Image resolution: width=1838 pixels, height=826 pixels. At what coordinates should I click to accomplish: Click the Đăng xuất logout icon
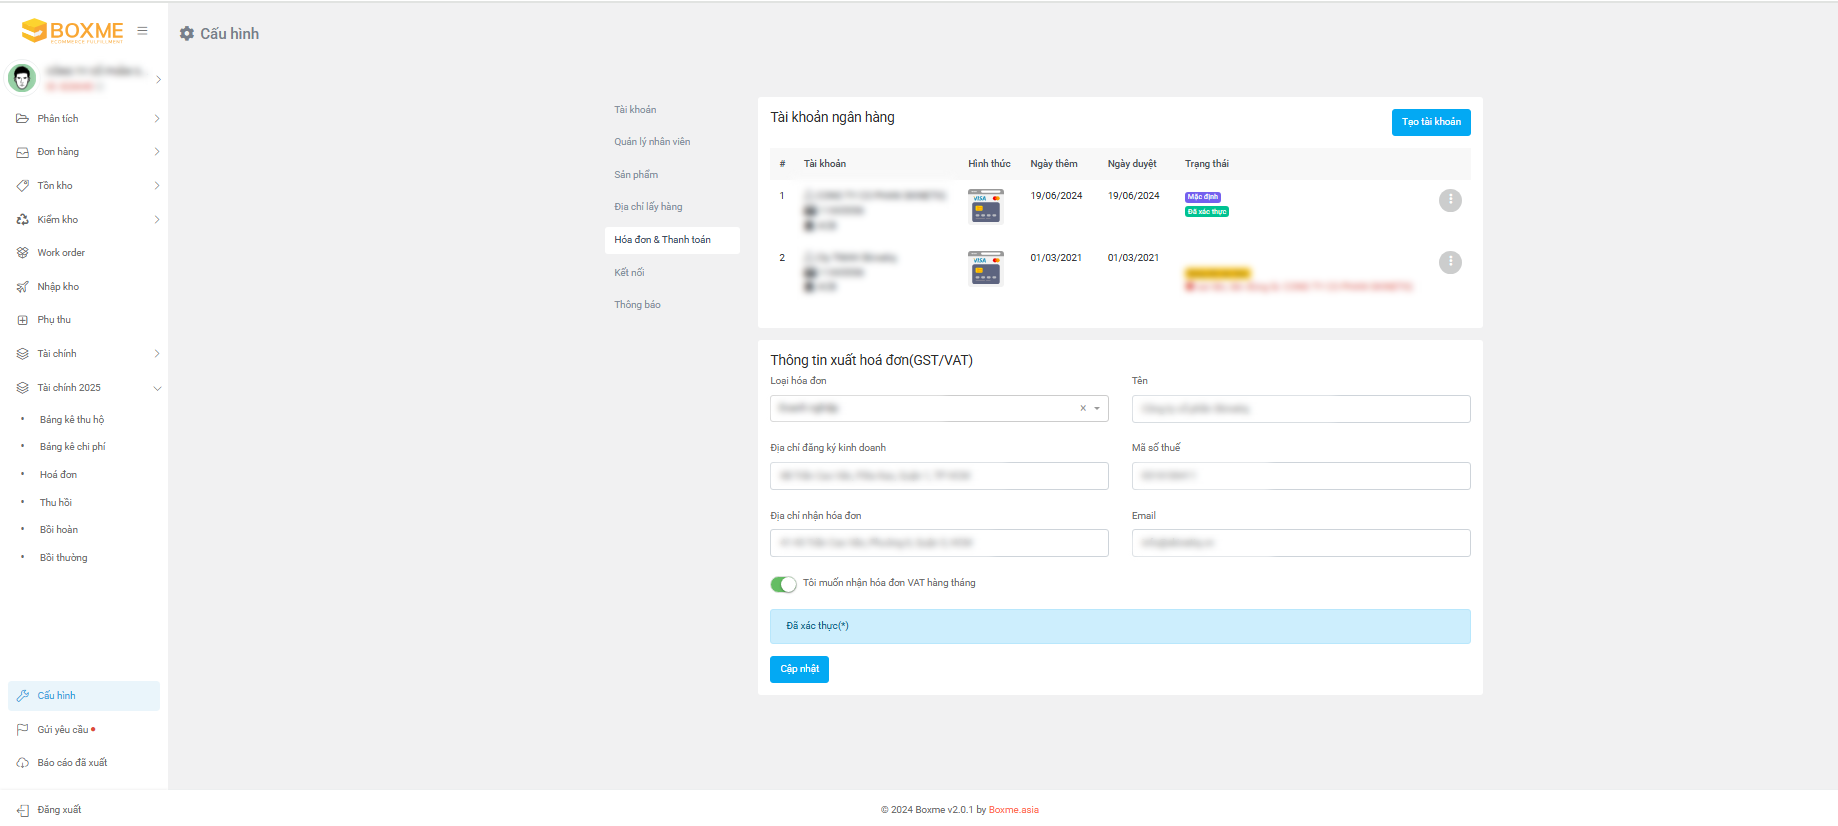point(22,810)
